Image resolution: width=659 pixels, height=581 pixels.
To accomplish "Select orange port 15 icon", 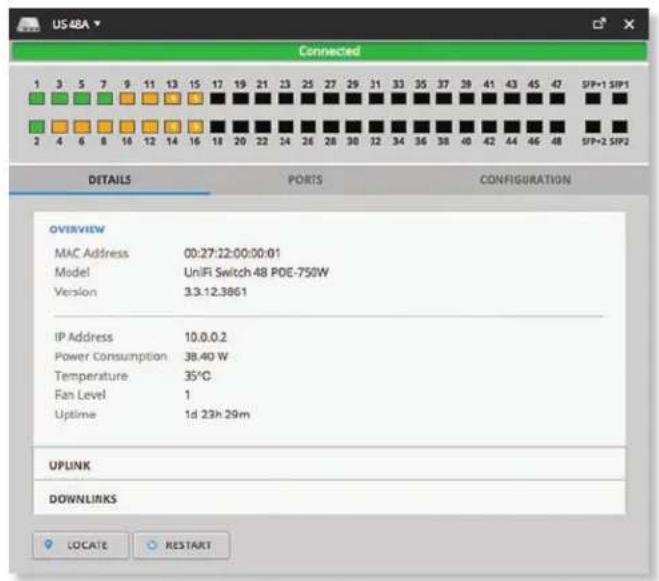I will click(x=195, y=98).
